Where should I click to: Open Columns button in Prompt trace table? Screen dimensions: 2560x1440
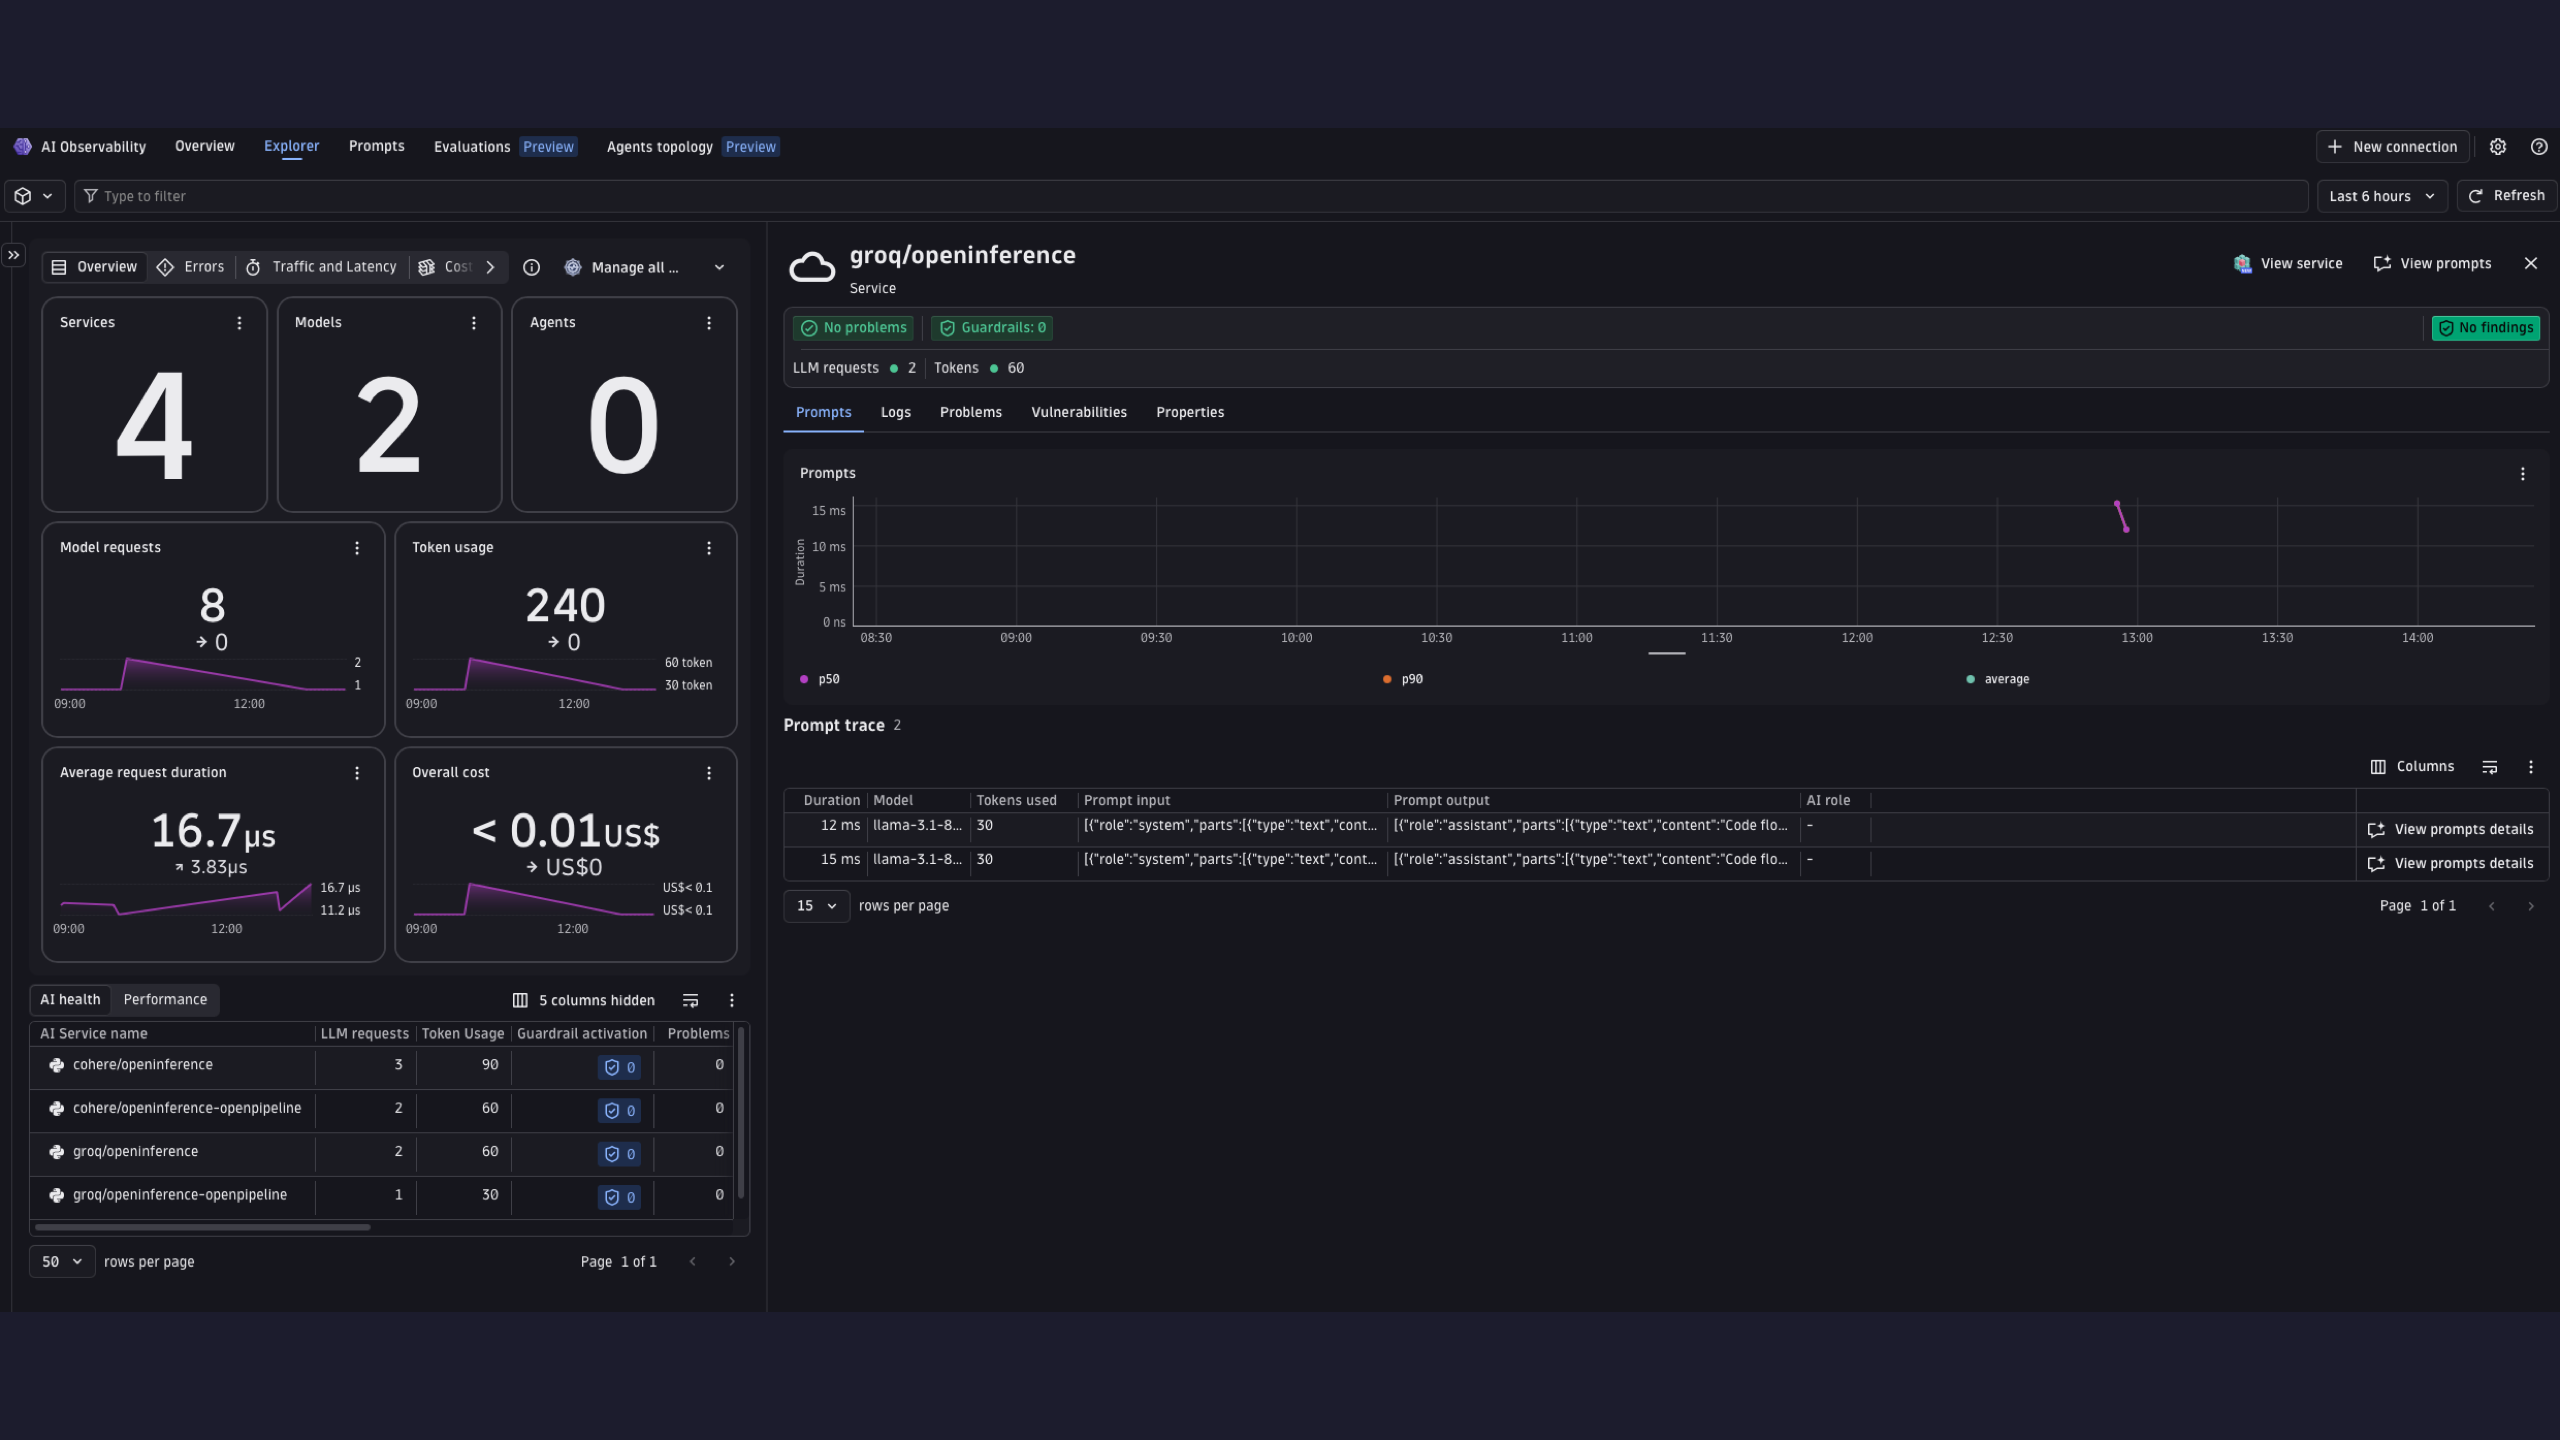[x=2412, y=767]
